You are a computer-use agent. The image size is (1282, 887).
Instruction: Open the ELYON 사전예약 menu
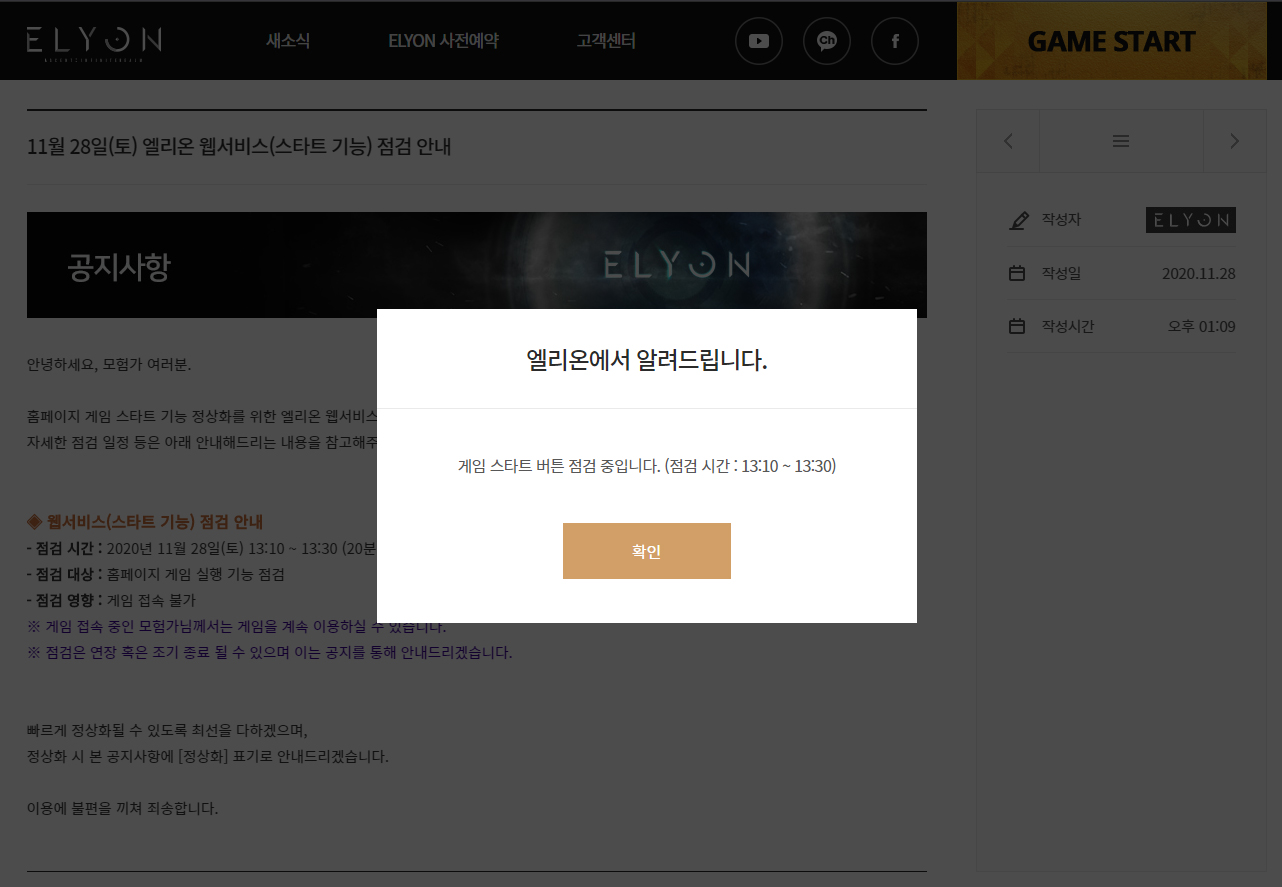(443, 41)
